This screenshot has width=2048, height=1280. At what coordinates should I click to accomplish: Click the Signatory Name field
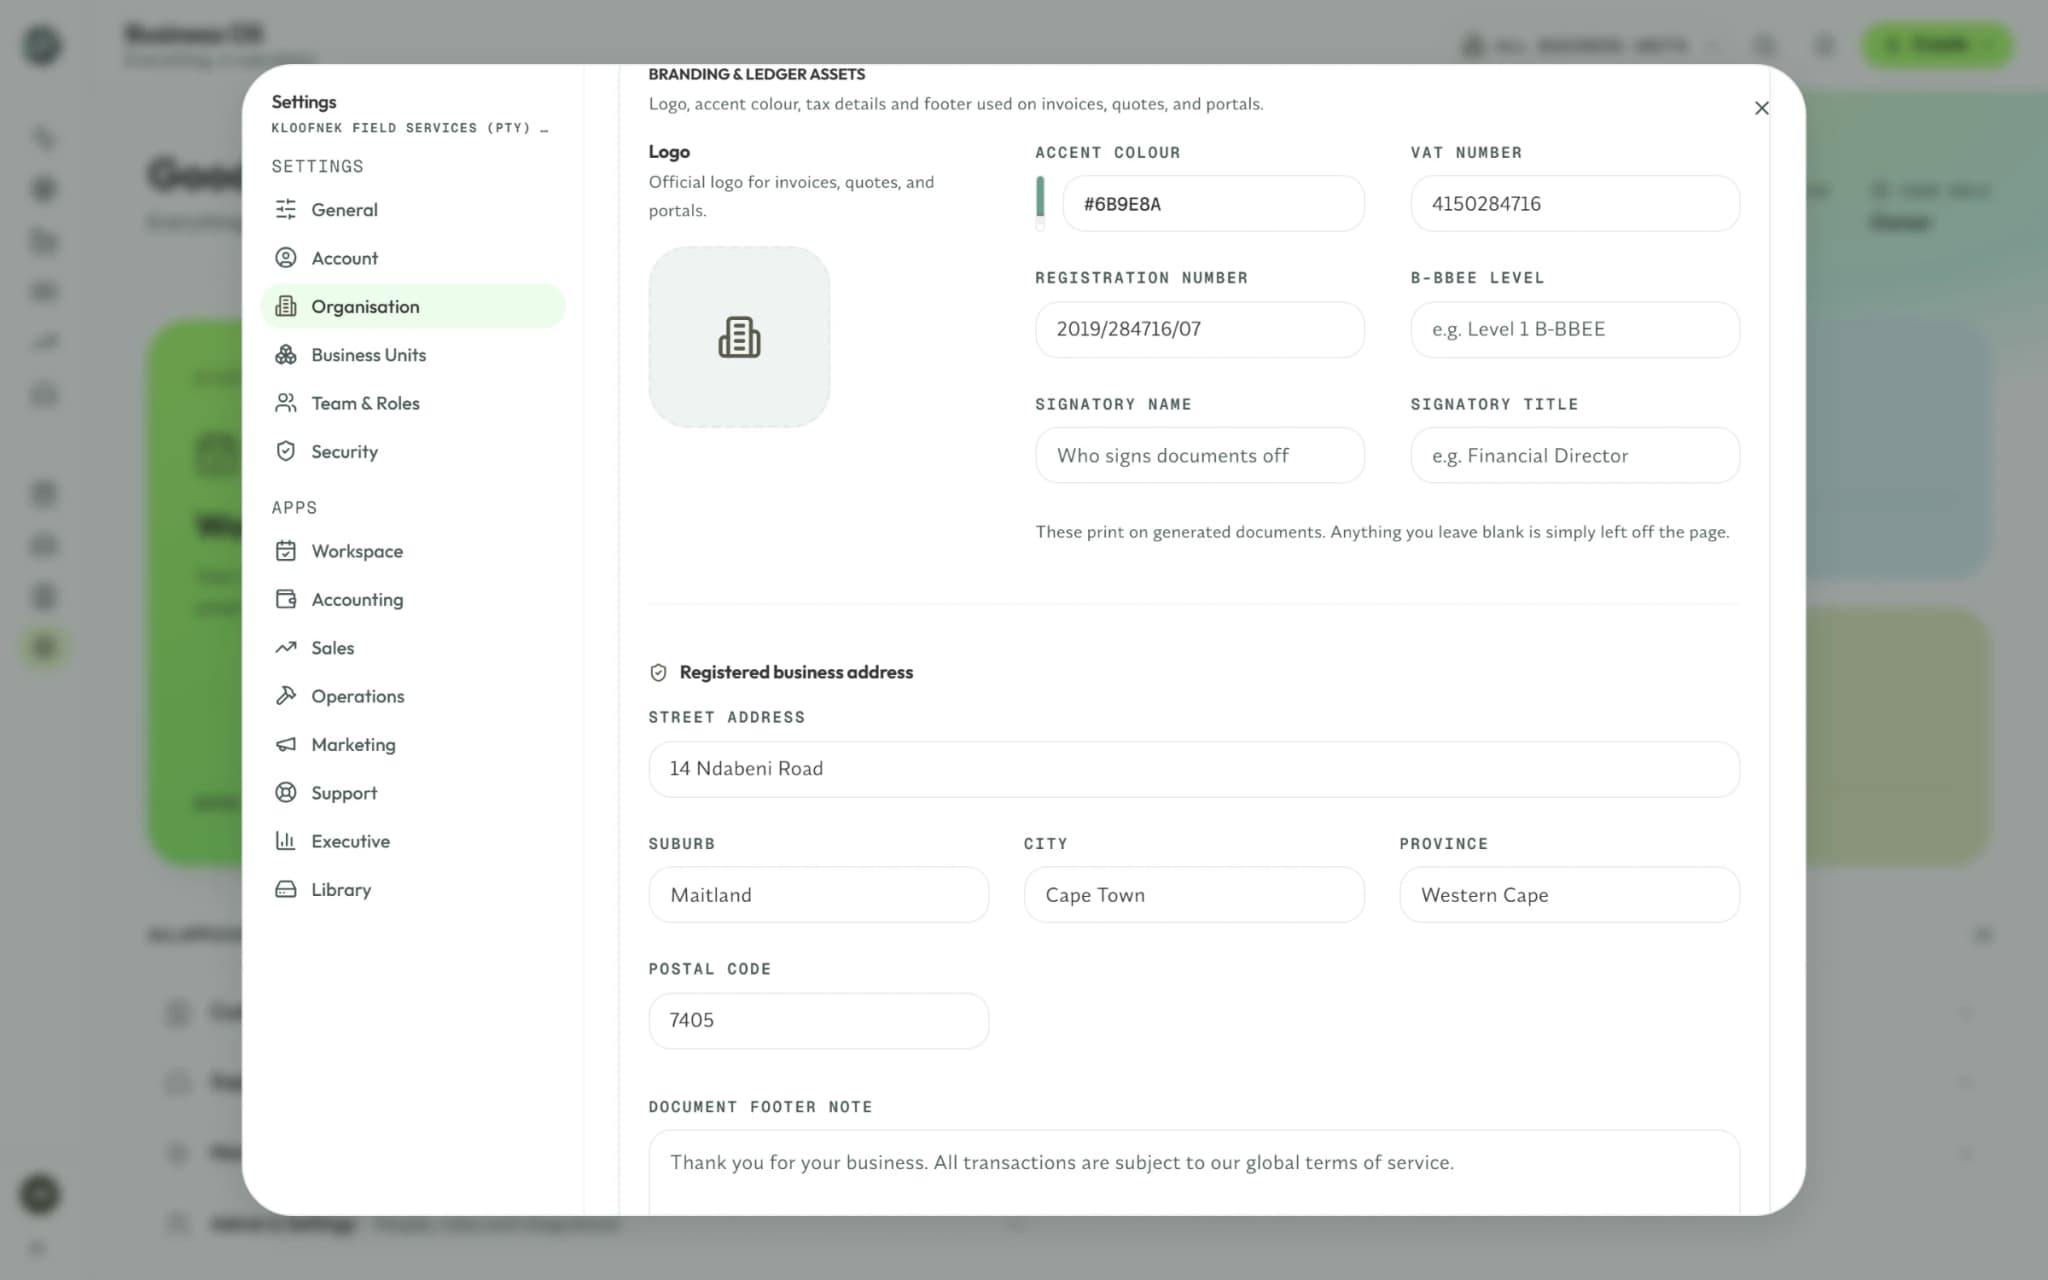(1200, 455)
